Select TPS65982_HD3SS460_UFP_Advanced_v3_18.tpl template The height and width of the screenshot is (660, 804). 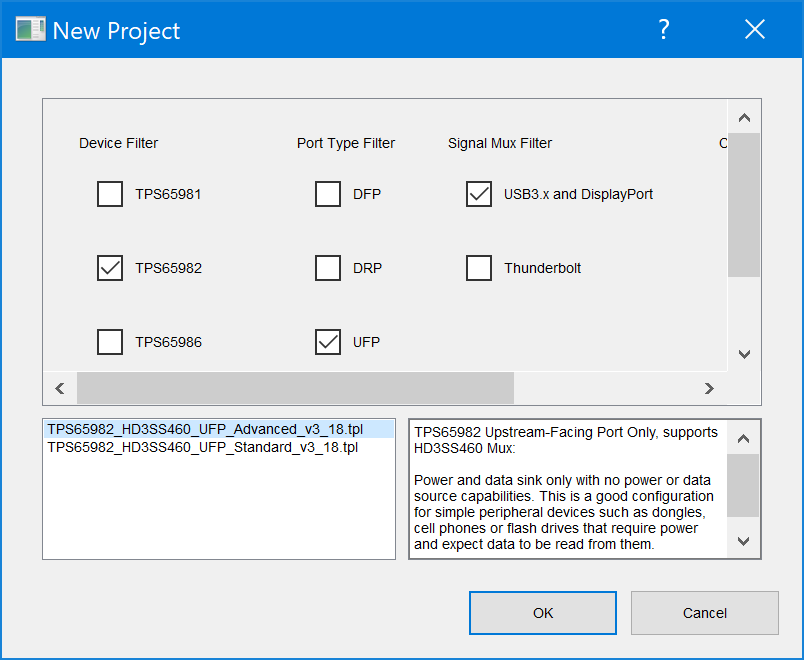tap(205, 429)
